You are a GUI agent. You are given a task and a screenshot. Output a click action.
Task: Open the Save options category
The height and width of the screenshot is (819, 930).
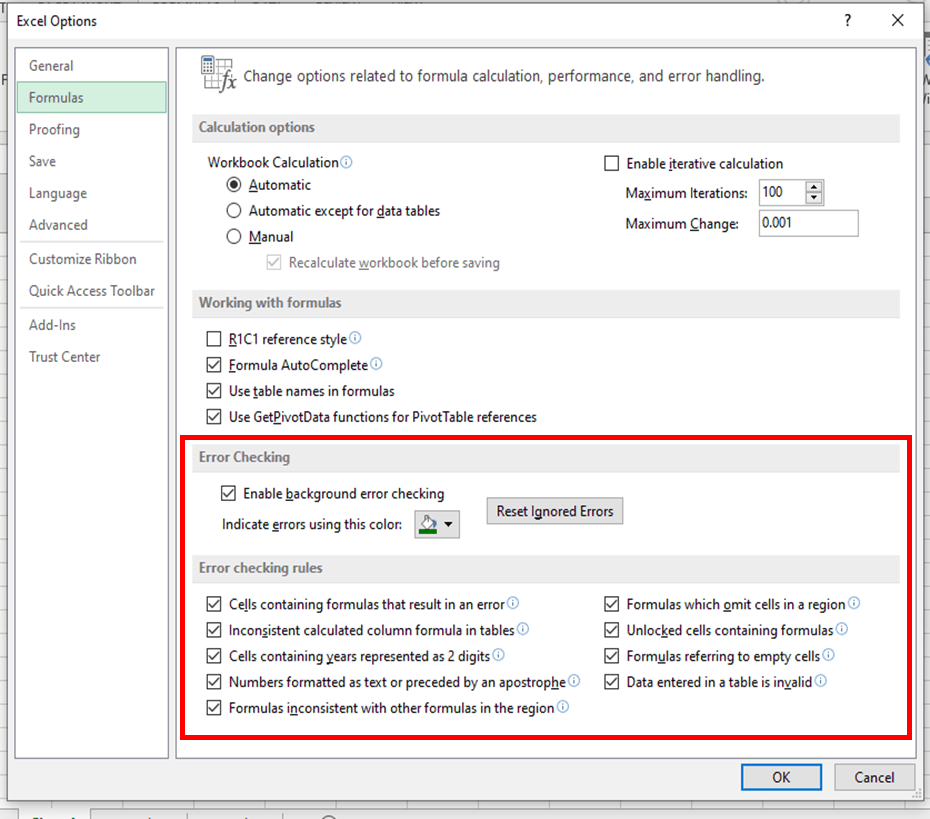[x=91, y=161]
